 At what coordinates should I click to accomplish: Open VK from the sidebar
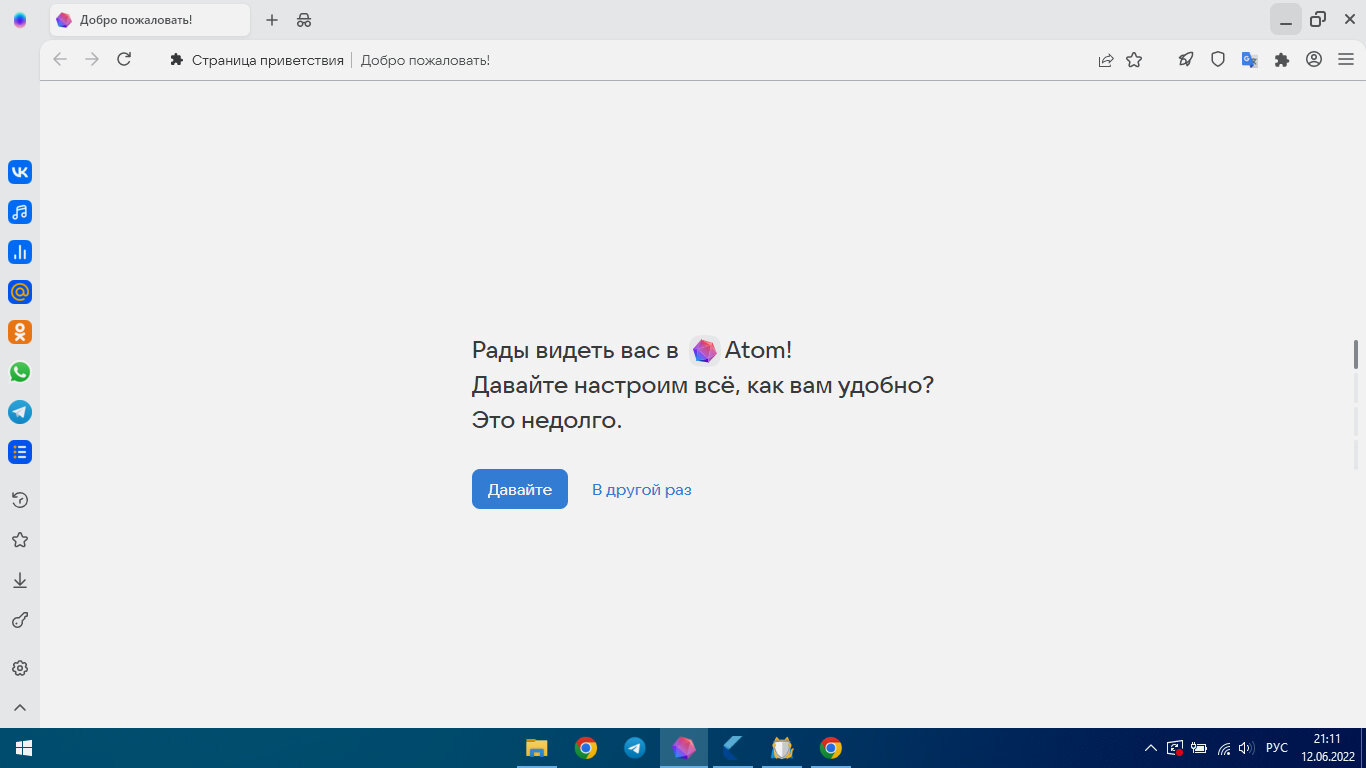(20, 172)
